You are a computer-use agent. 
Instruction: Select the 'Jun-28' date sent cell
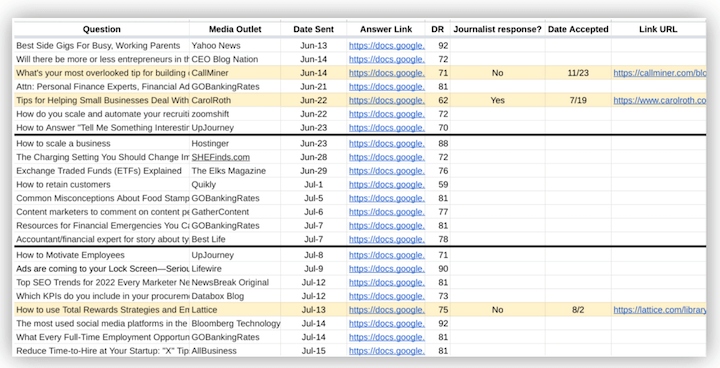click(x=314, y=157)
